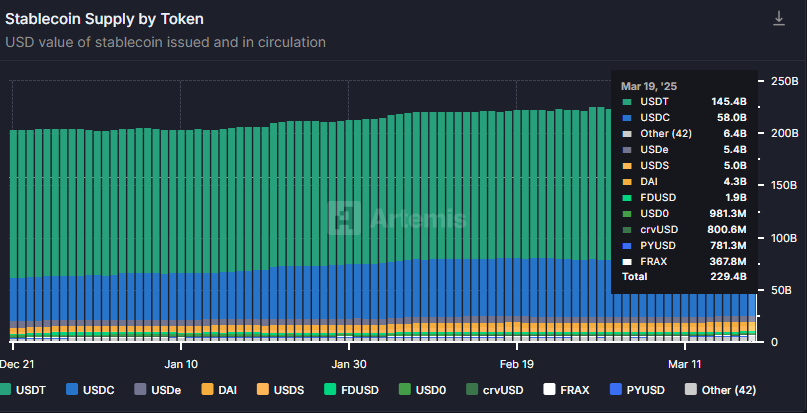Click the USDe 5.4B value in tooltip
The image size is (807, 413).
coord(735,150)
